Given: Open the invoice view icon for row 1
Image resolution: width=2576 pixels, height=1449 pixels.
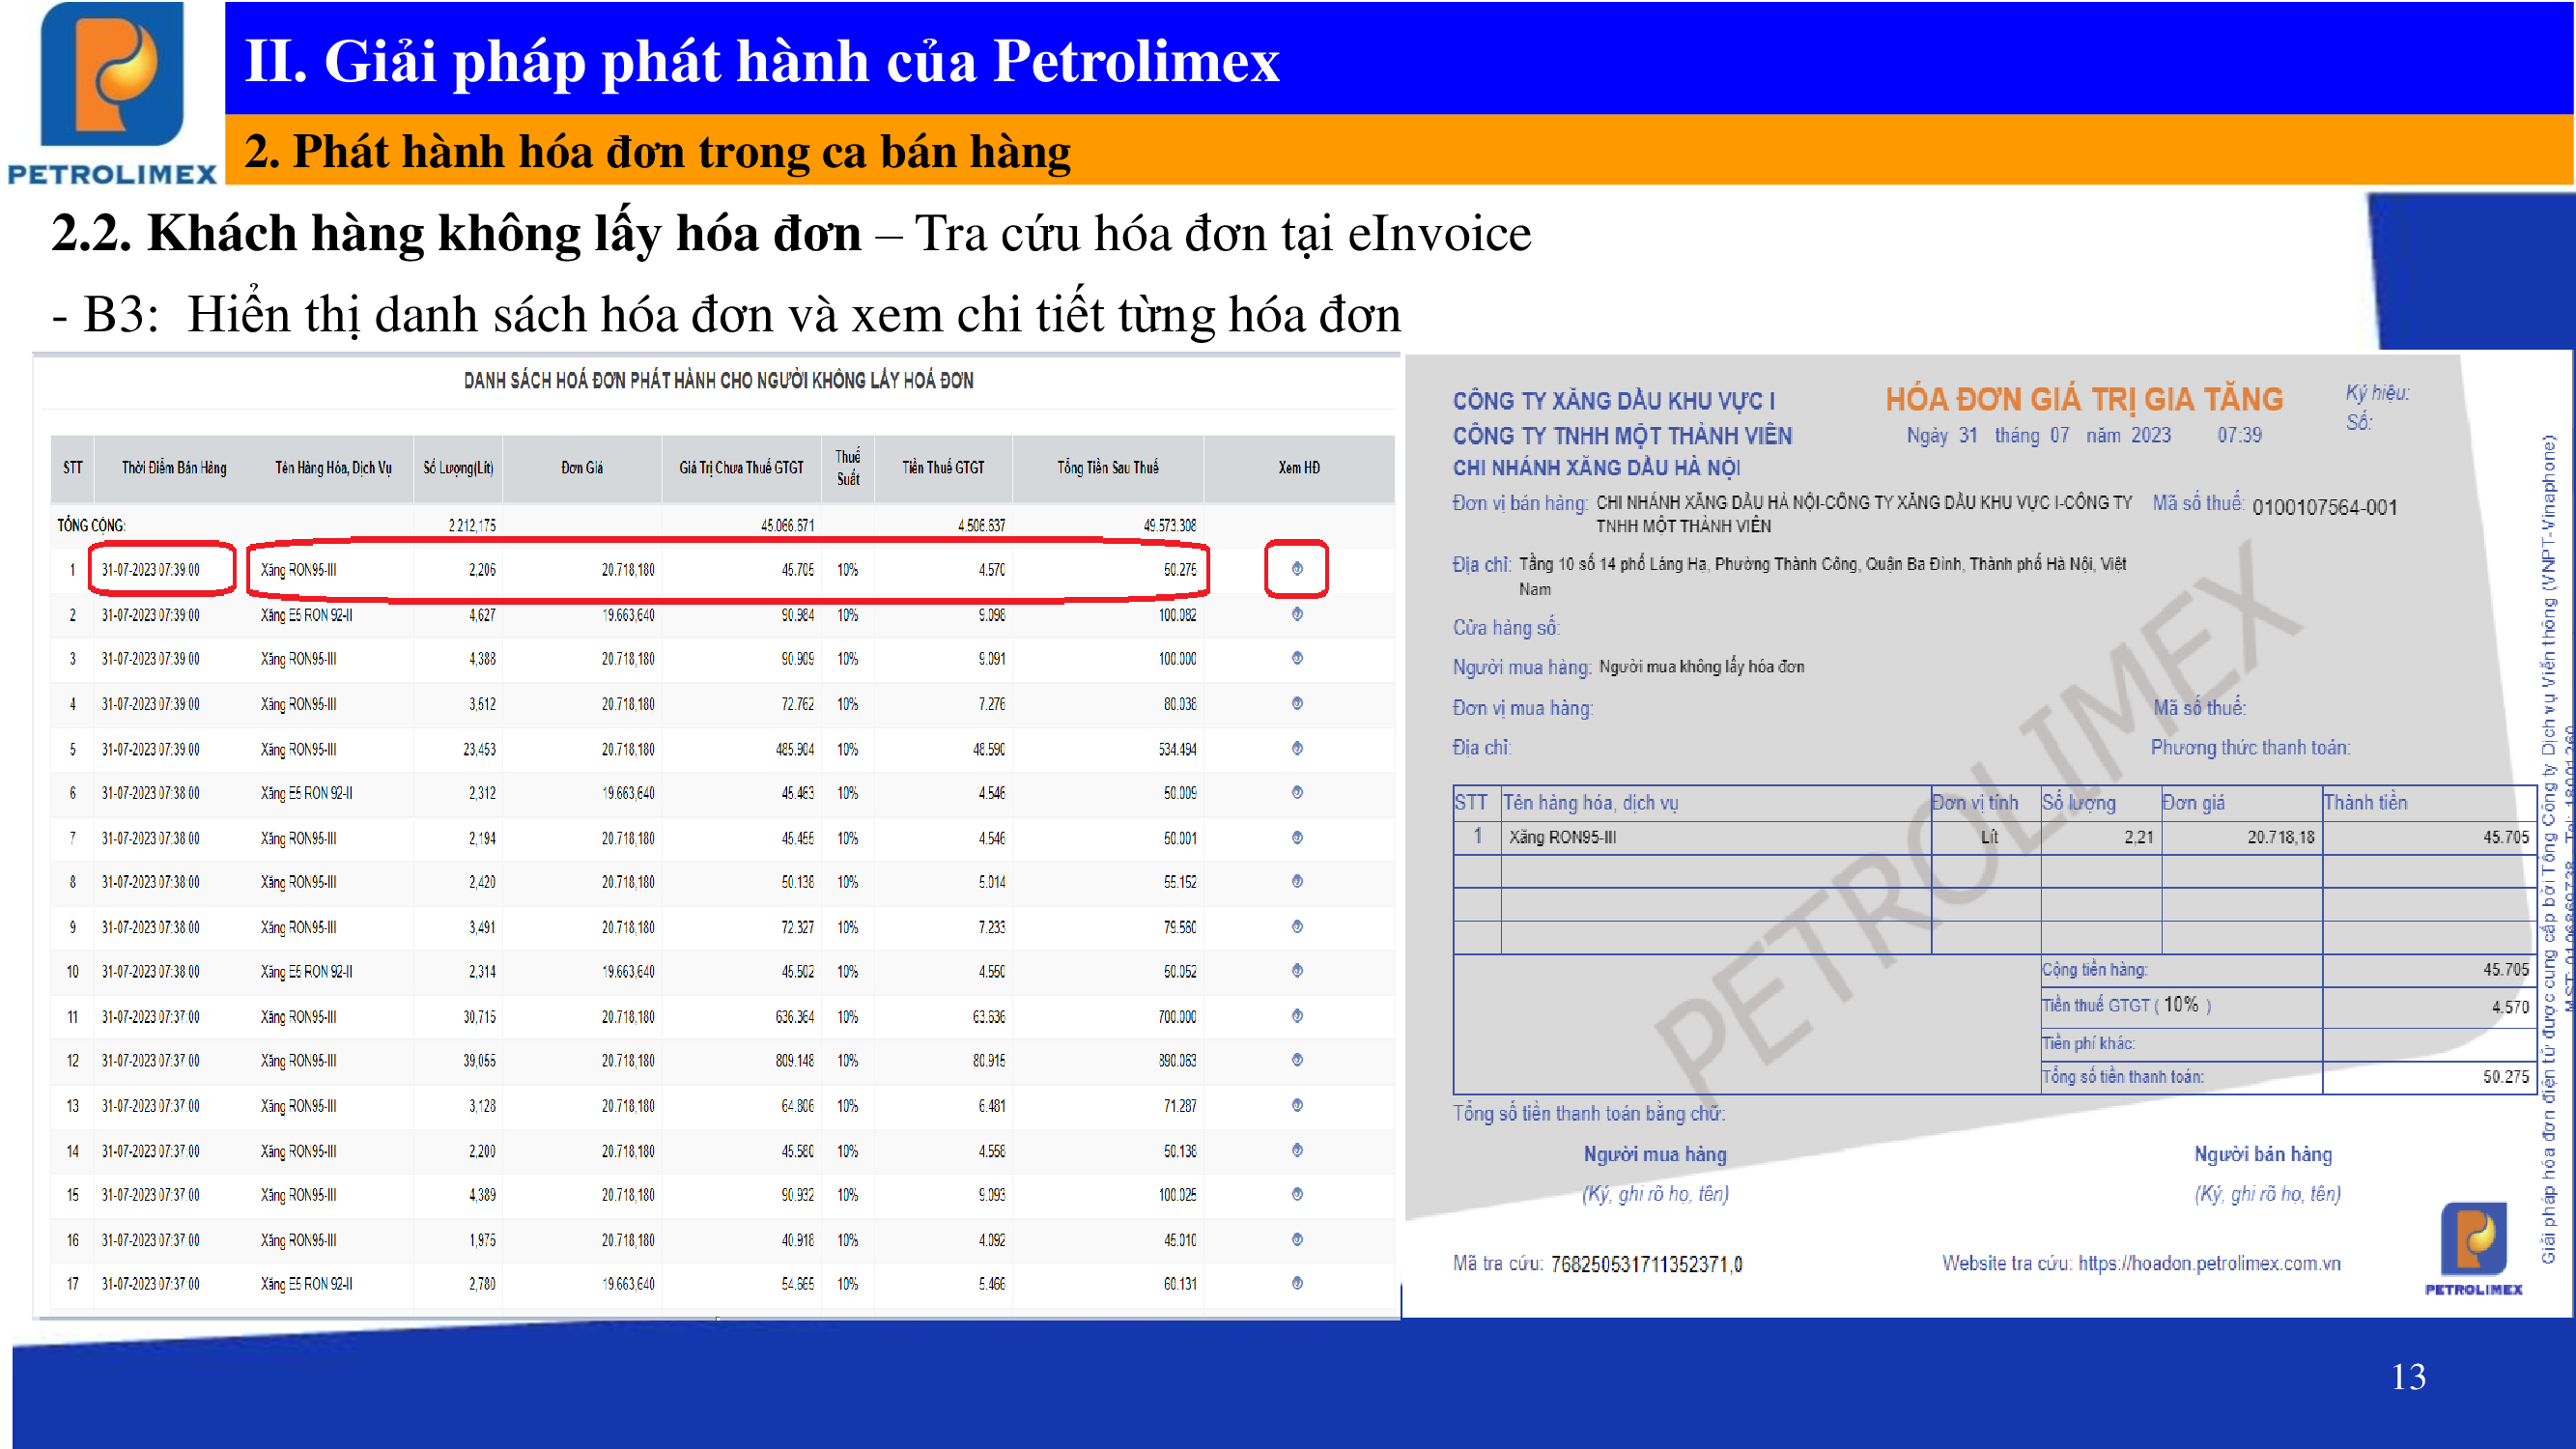Looking at the screenshot, I should tap(1297, 569).
